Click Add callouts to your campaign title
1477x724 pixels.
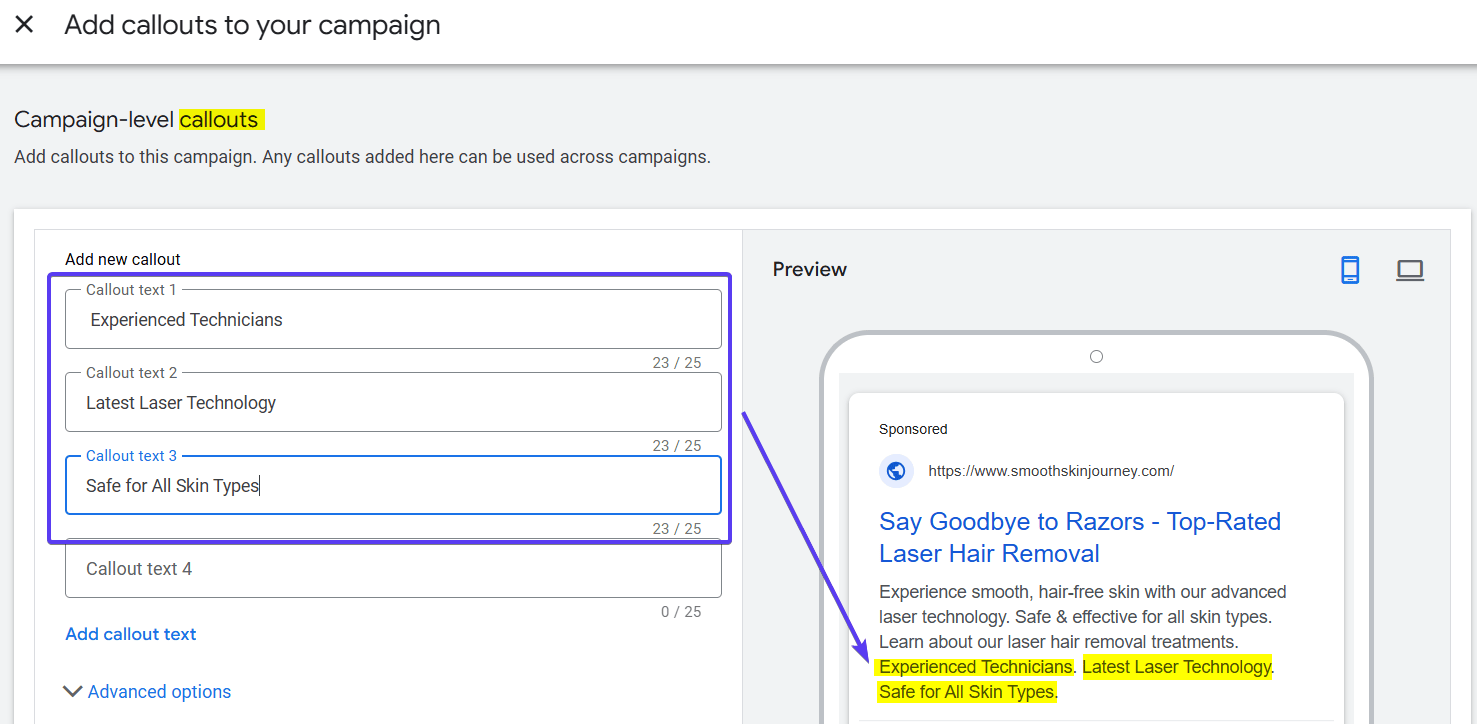(252, 25)
